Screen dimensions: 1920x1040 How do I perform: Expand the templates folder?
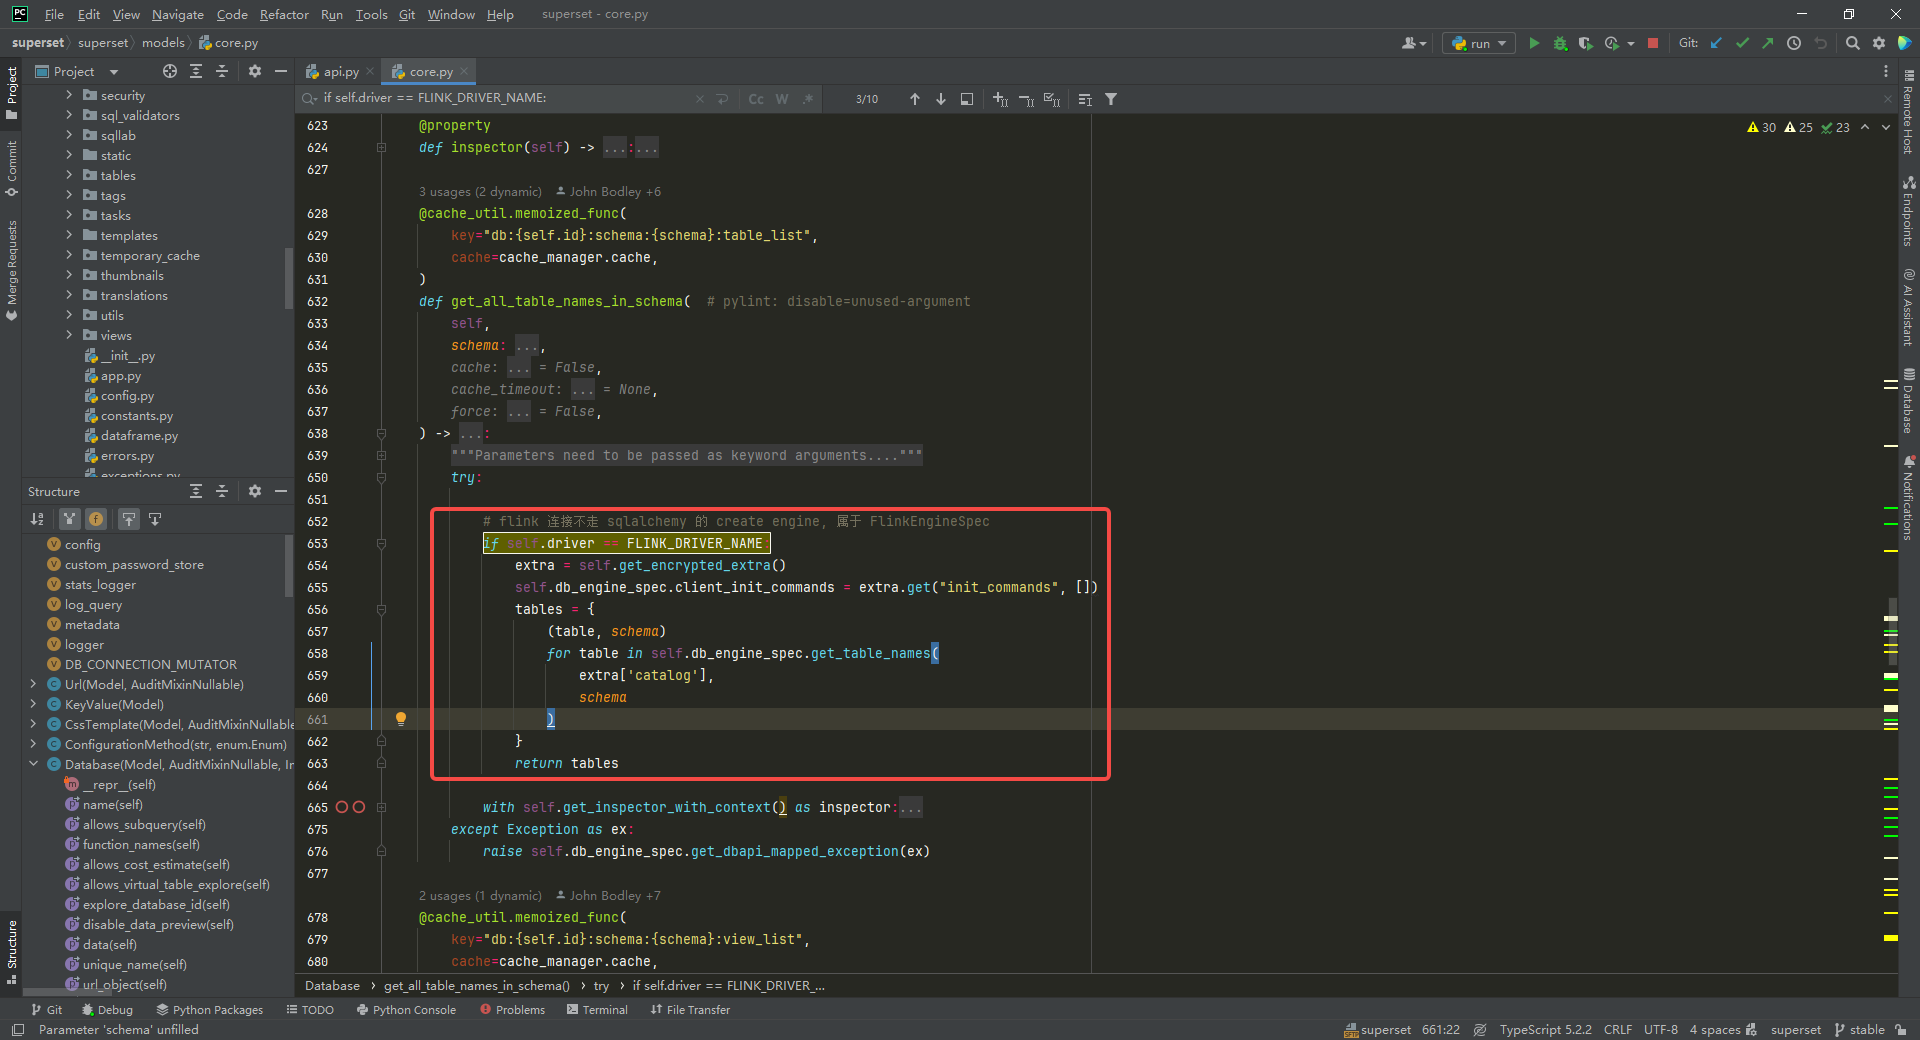69,235
